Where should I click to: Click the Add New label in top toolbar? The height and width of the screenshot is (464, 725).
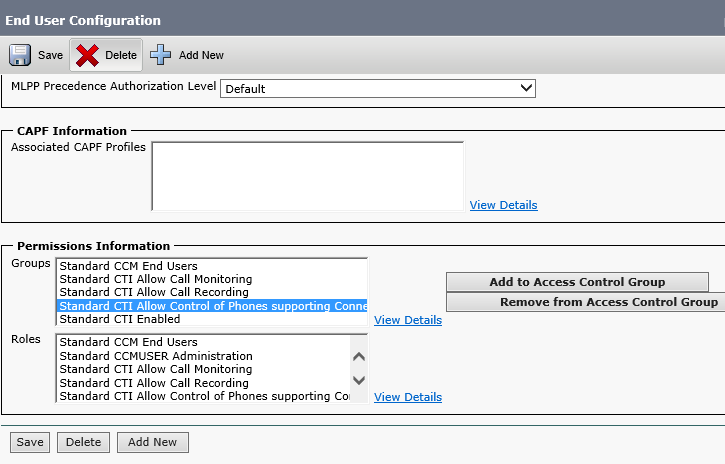[201, 55]
